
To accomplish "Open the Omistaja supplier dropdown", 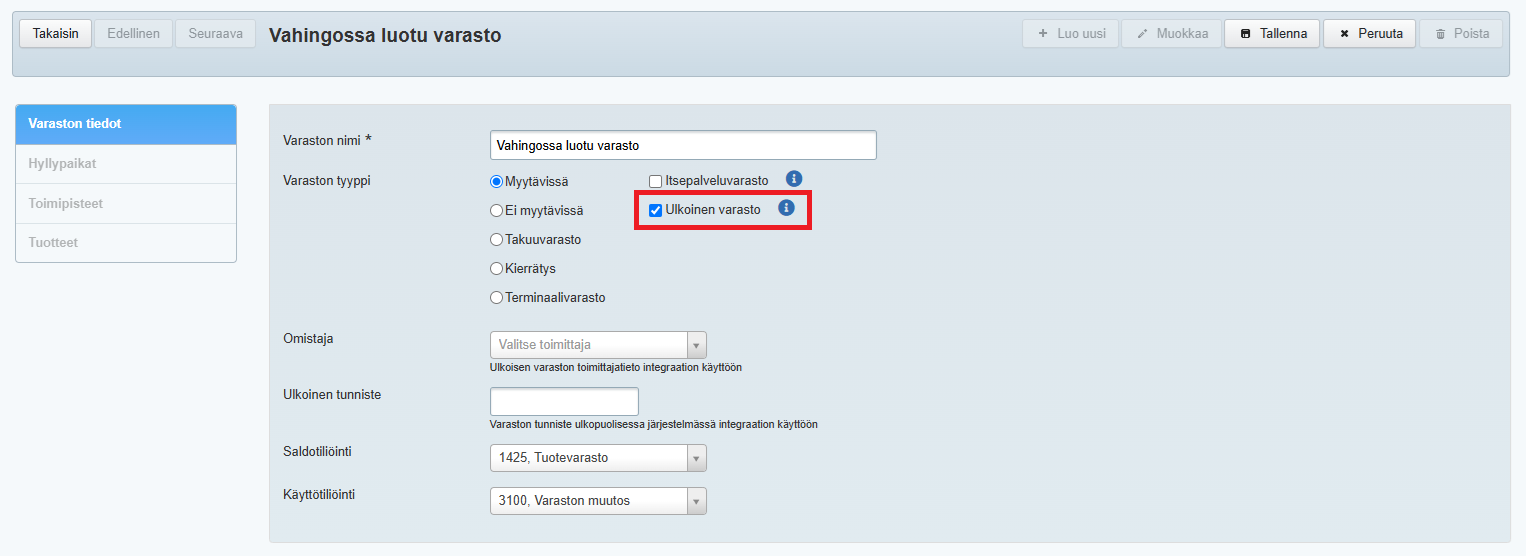I will [x=598, y=345].
